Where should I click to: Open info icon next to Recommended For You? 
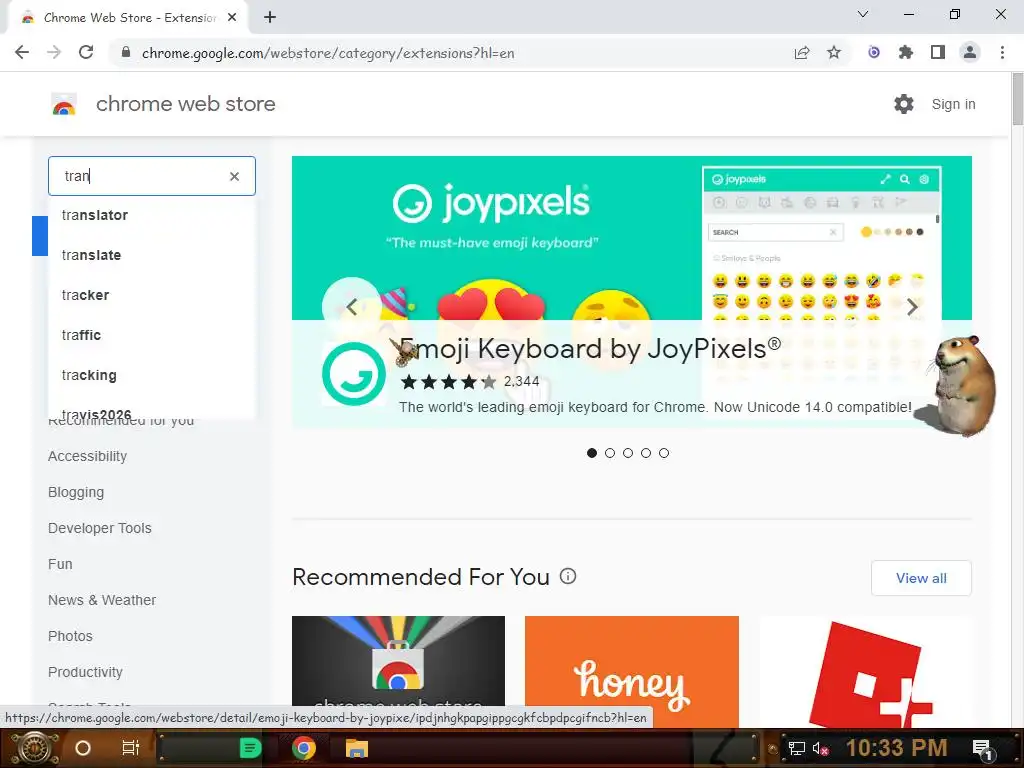tap(568, 577)
